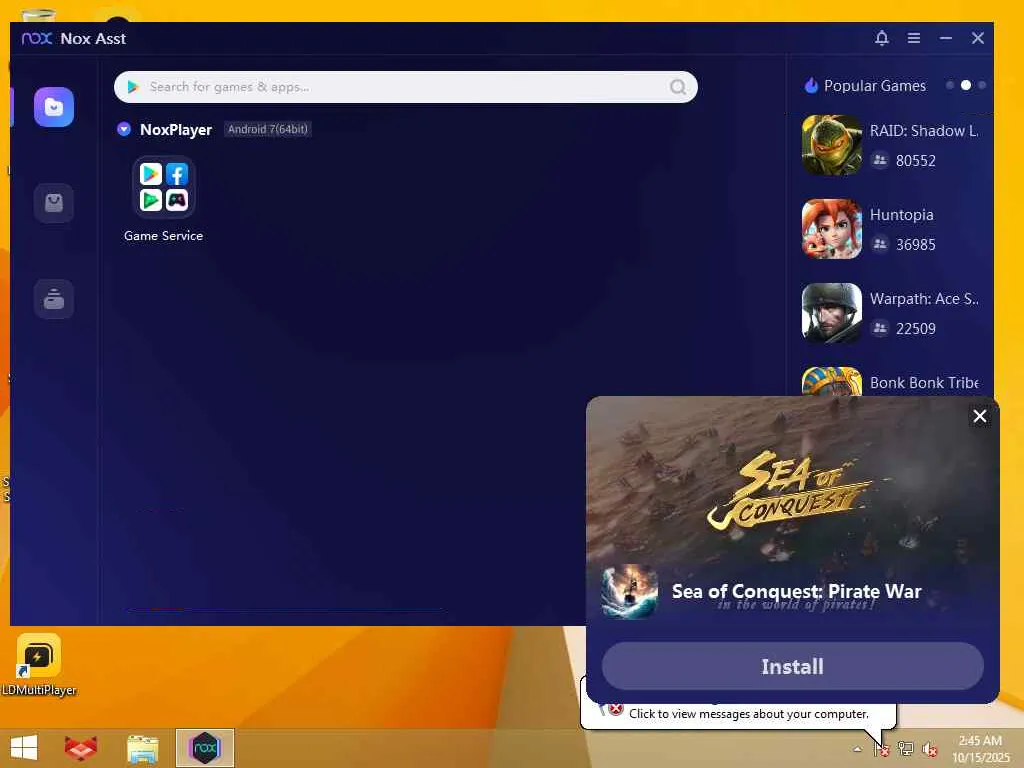
Task: Open File Explorer from taskbar
Action: (x=142, y=748)
